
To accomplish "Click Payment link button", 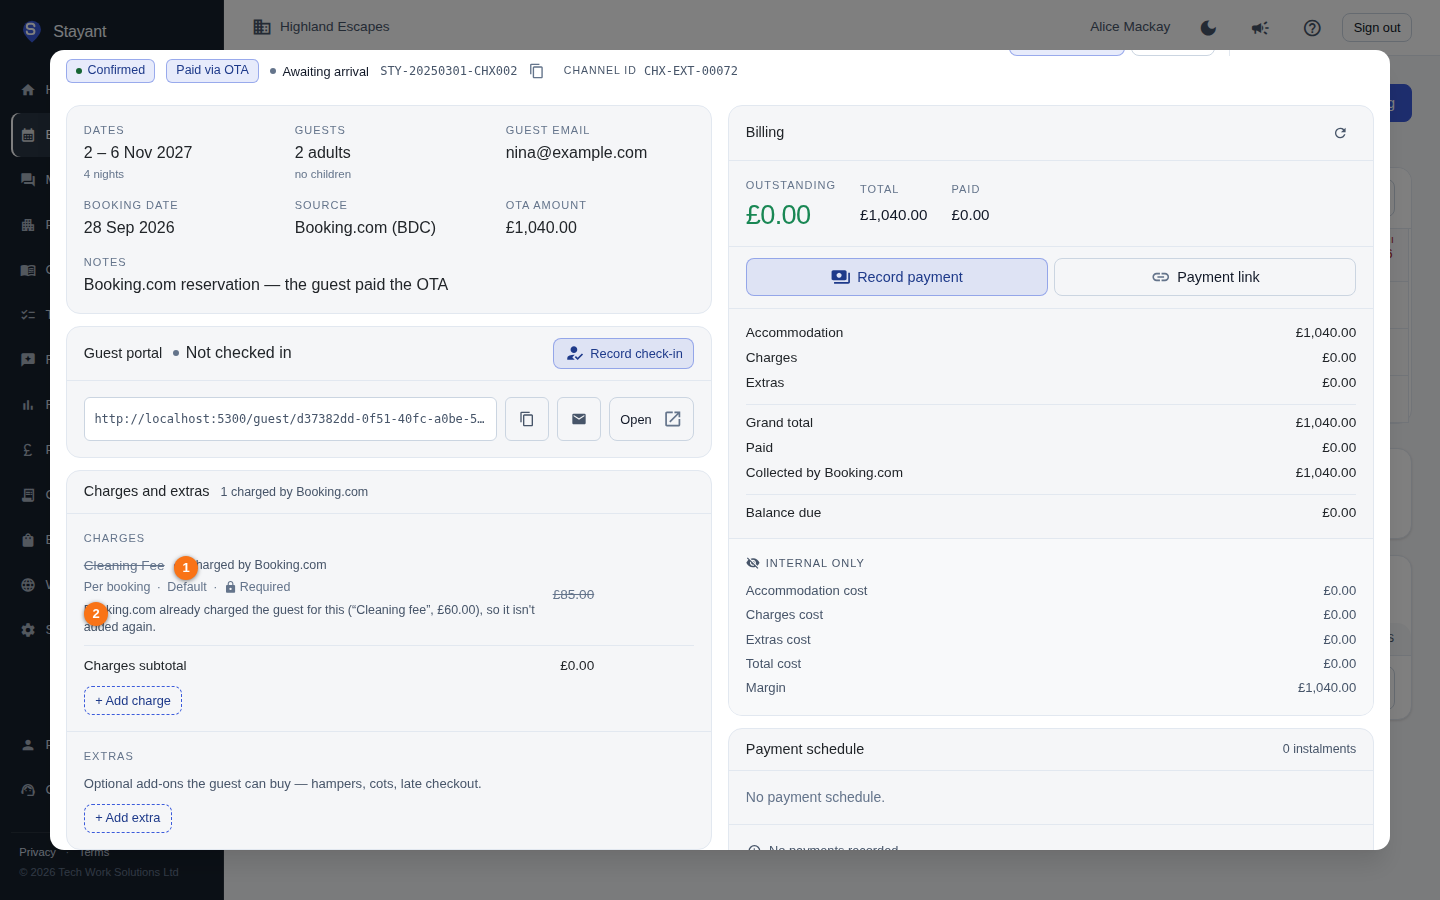I will [x=1204, y=277].
